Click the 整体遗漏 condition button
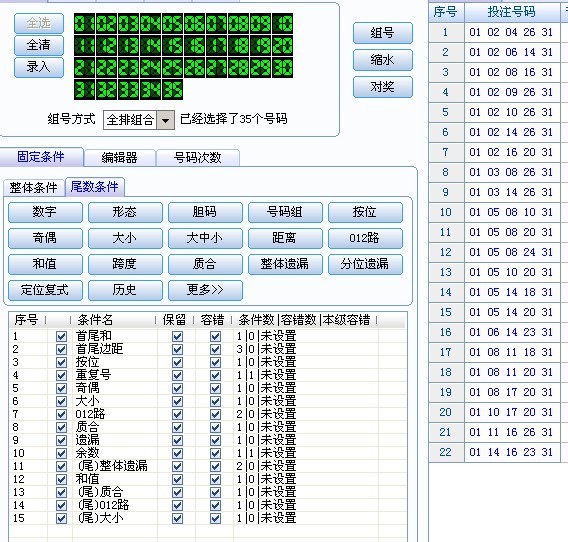Screen dimensions: 568x542 [285, 264]
